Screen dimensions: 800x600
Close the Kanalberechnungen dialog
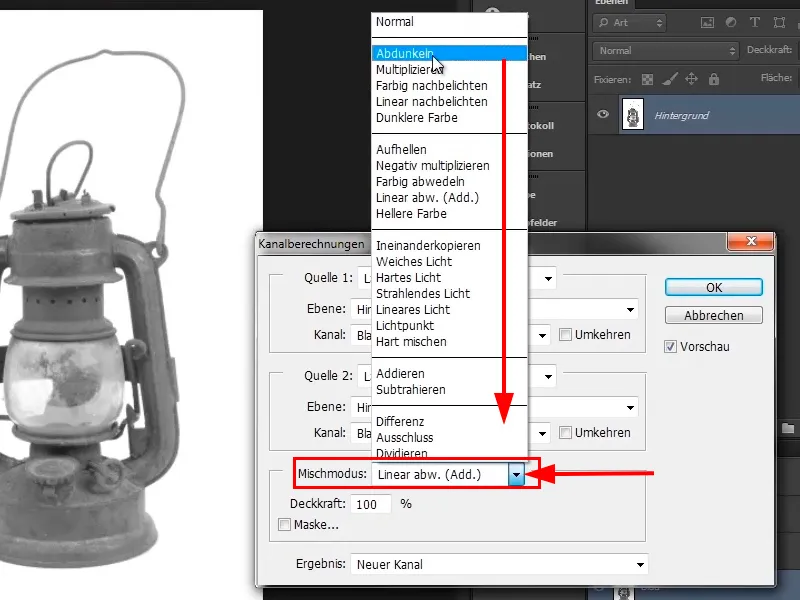751,241
